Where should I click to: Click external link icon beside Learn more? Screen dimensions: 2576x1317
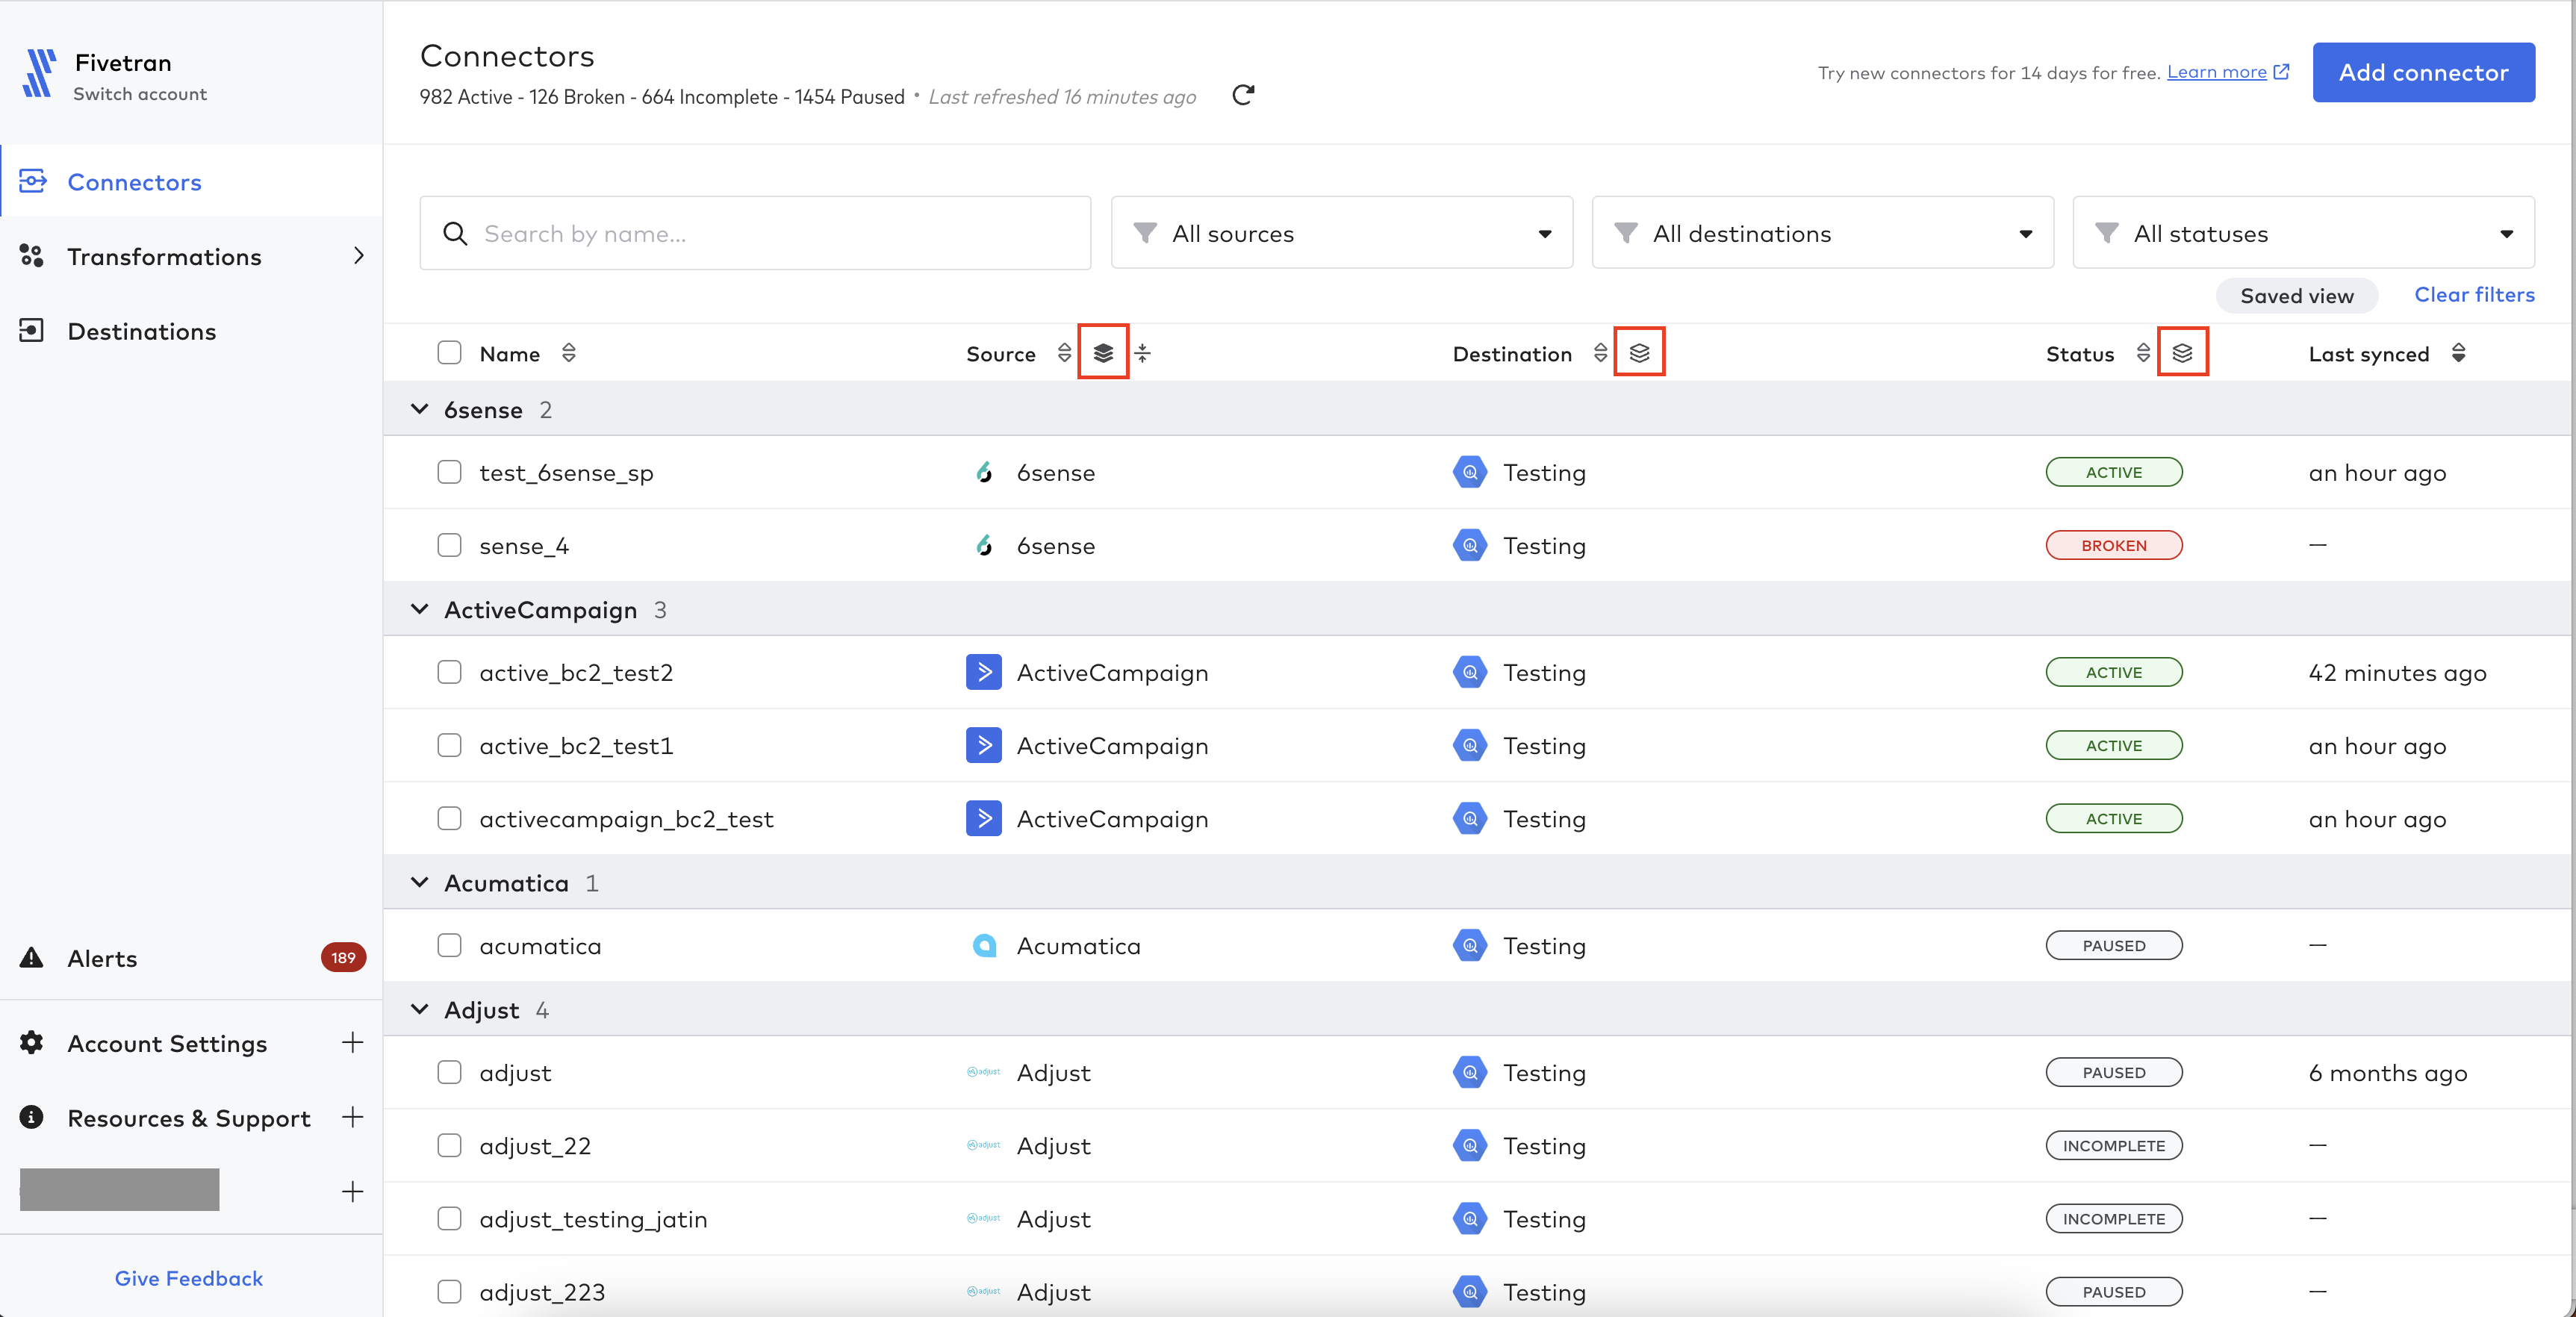2282,72
